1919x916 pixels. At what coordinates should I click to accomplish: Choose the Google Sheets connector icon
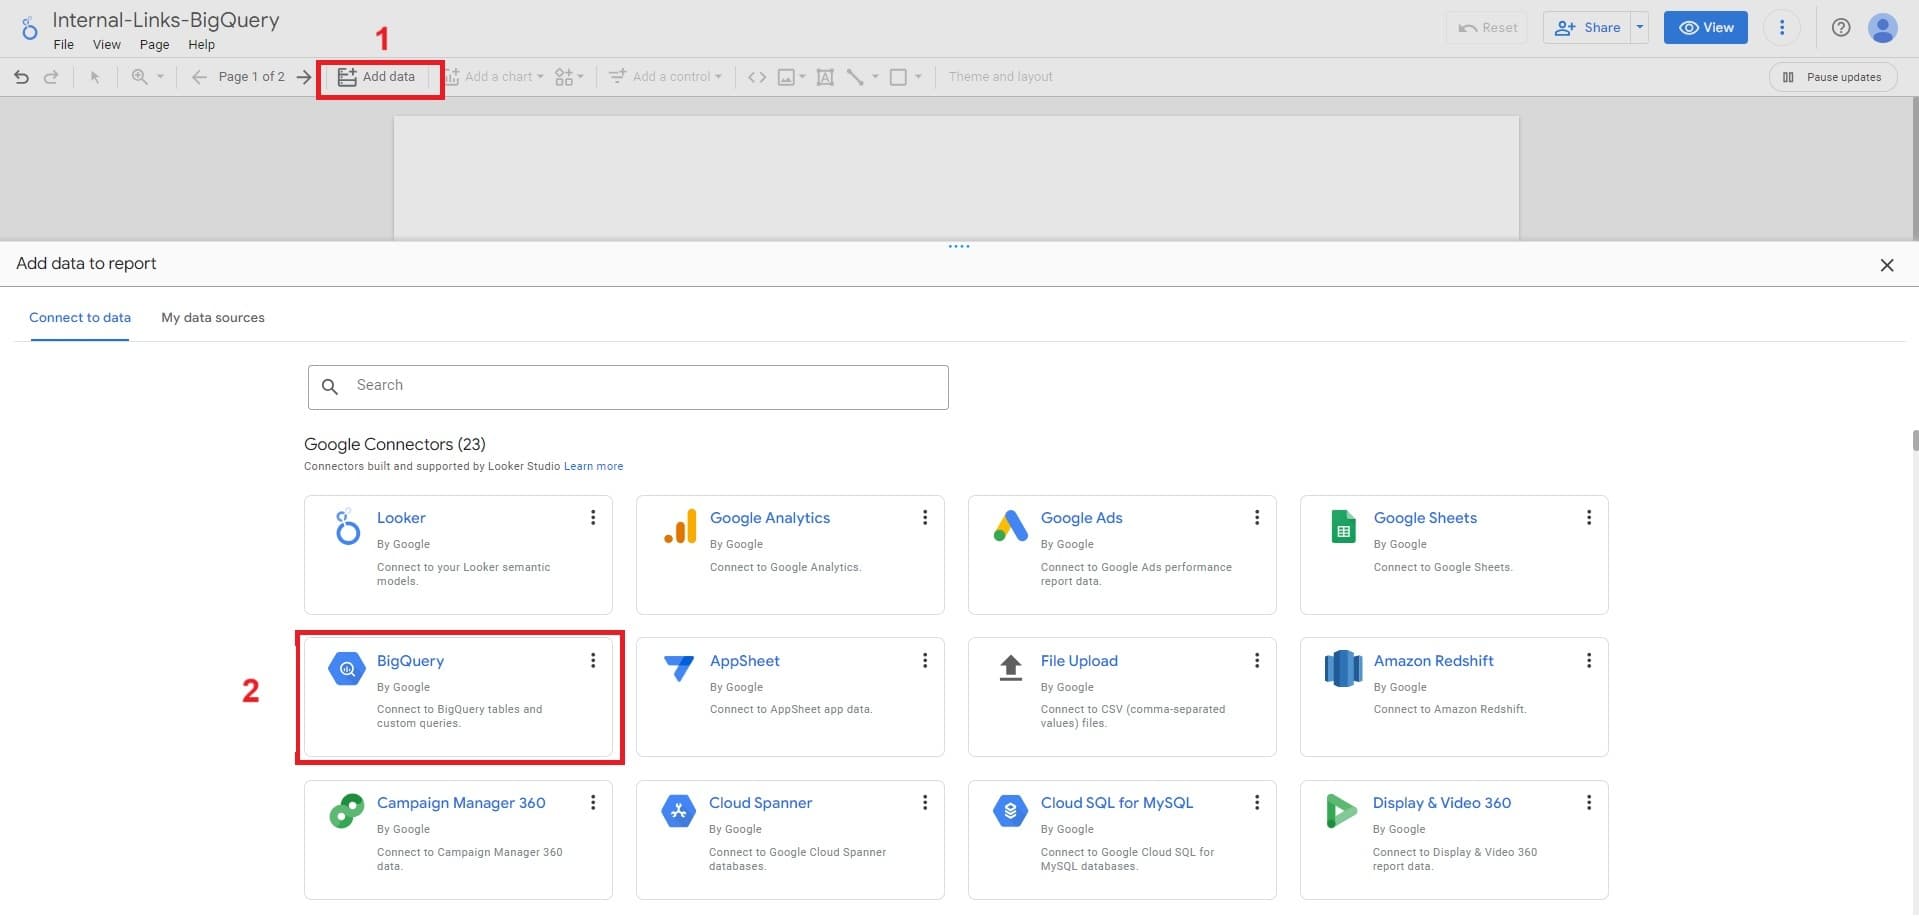coord(1343,526)
